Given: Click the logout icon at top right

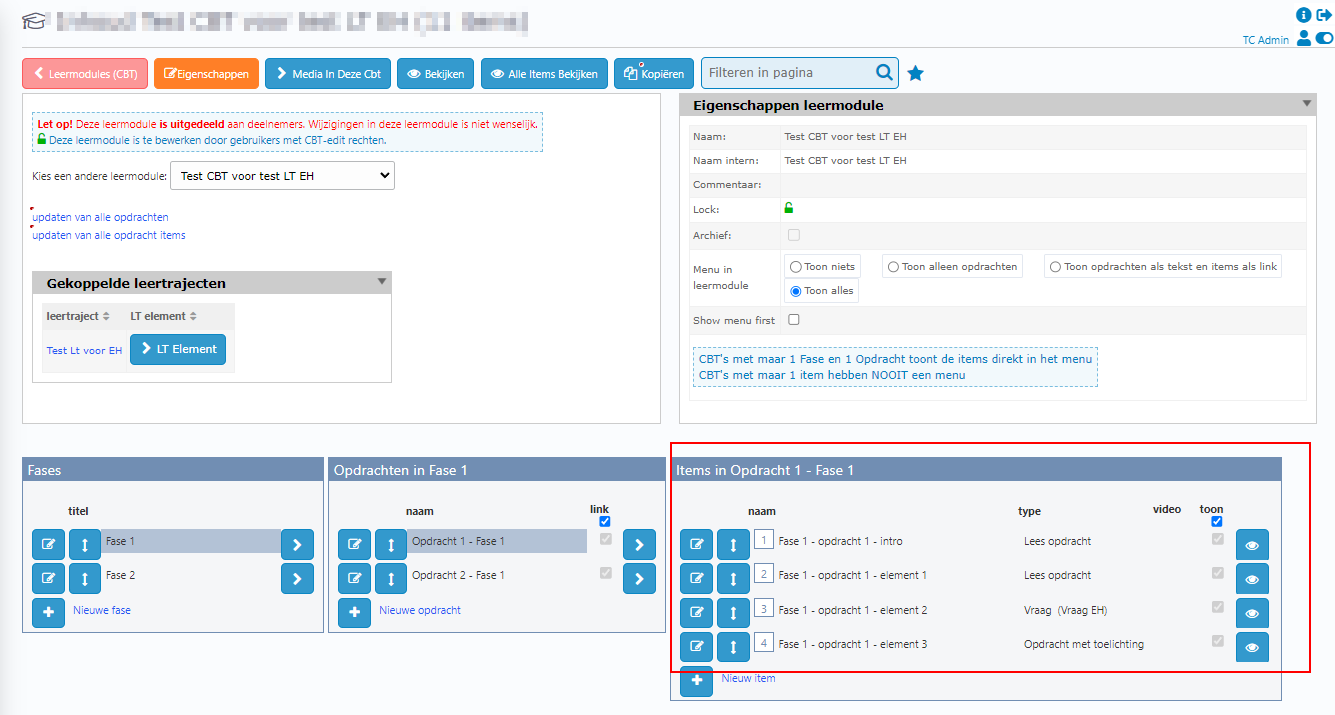Looking at the screenshot, I should coord(1324,15).
